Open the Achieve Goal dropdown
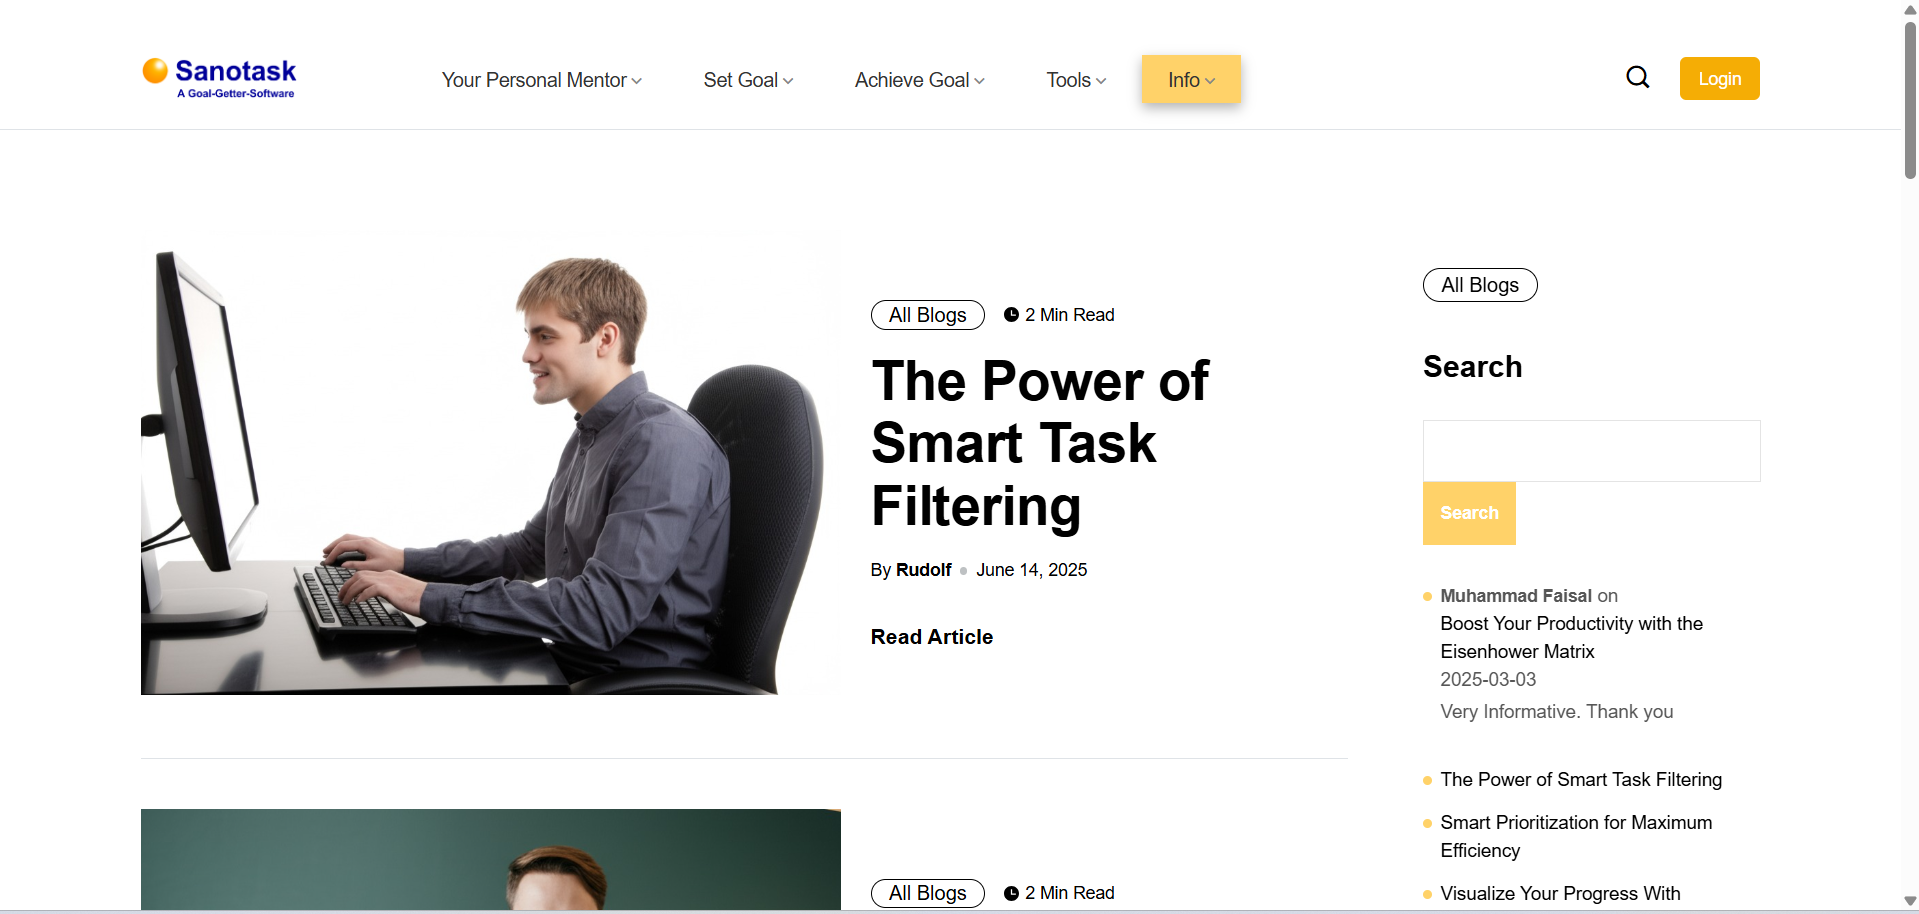The width and height of the screenshot is (1919, 914). 920,80
